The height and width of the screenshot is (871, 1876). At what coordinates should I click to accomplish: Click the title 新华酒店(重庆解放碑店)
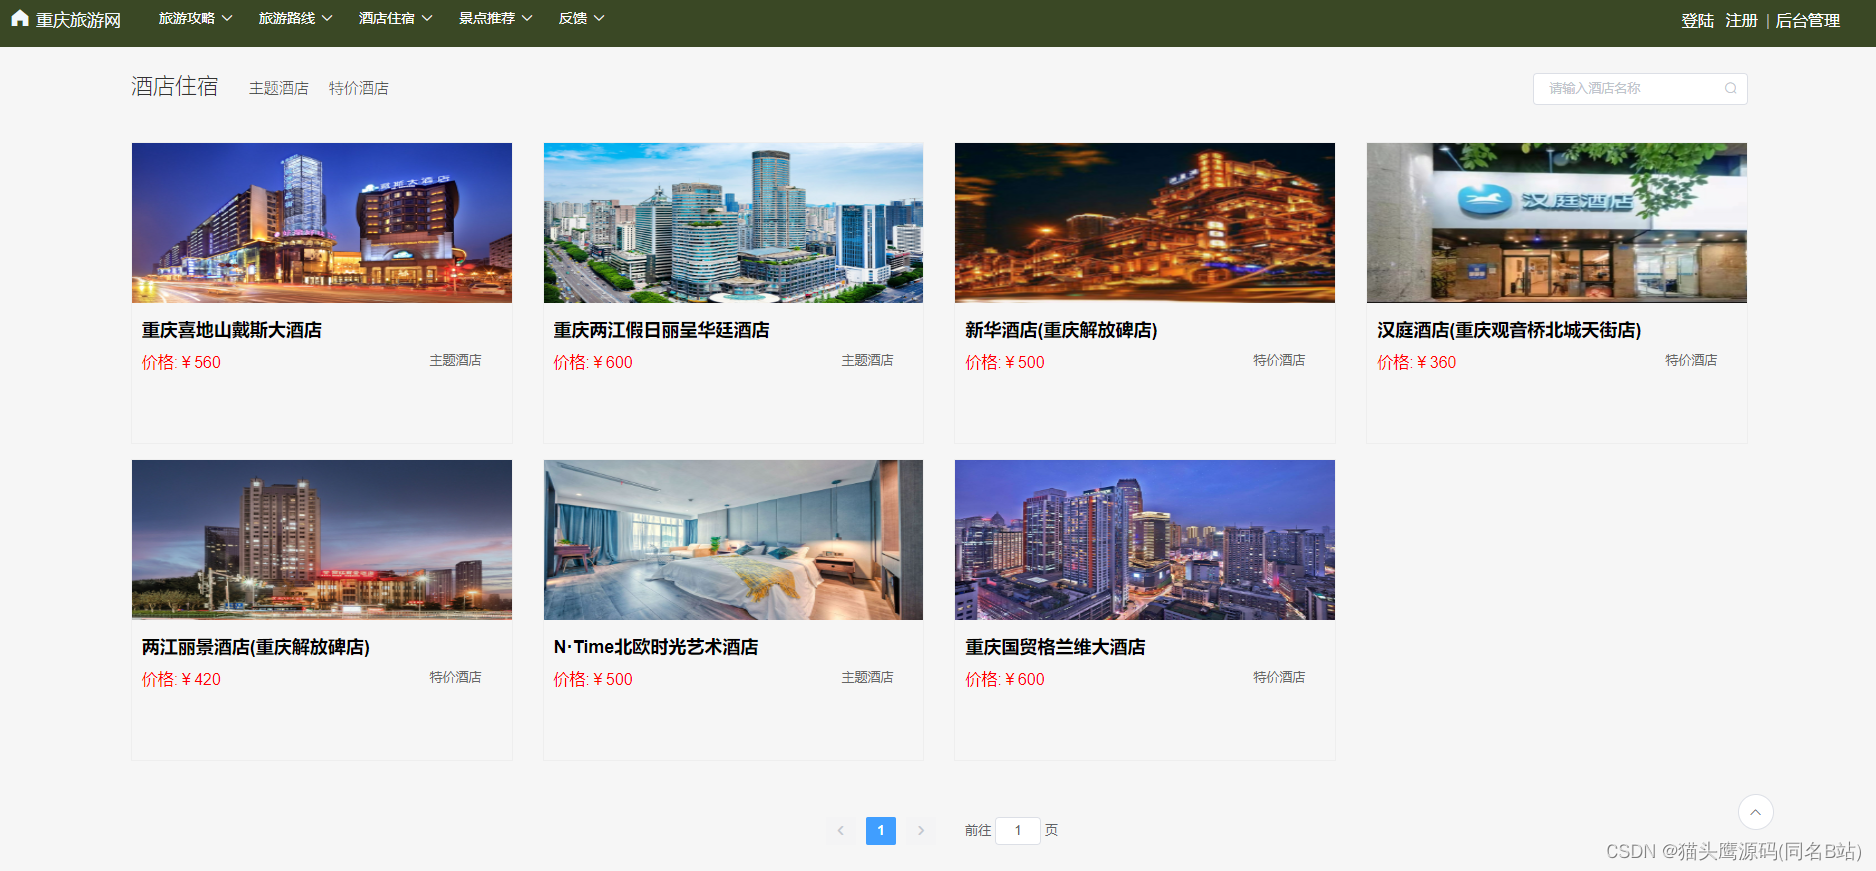click(x=1061, y=330)
